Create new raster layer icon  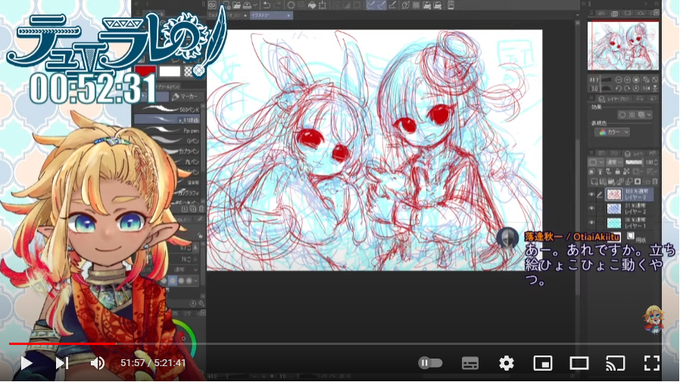pyautogui.click(x=593, y=181)
